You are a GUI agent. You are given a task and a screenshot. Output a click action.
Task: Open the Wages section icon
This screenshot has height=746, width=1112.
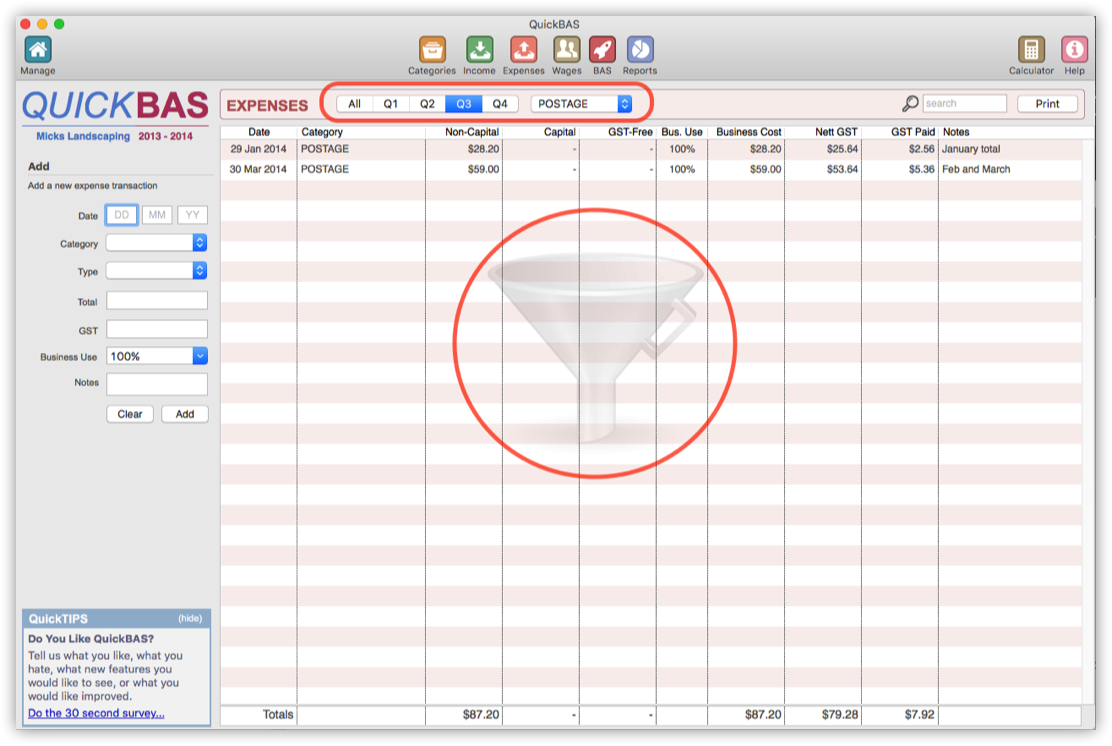coord(567,47)
